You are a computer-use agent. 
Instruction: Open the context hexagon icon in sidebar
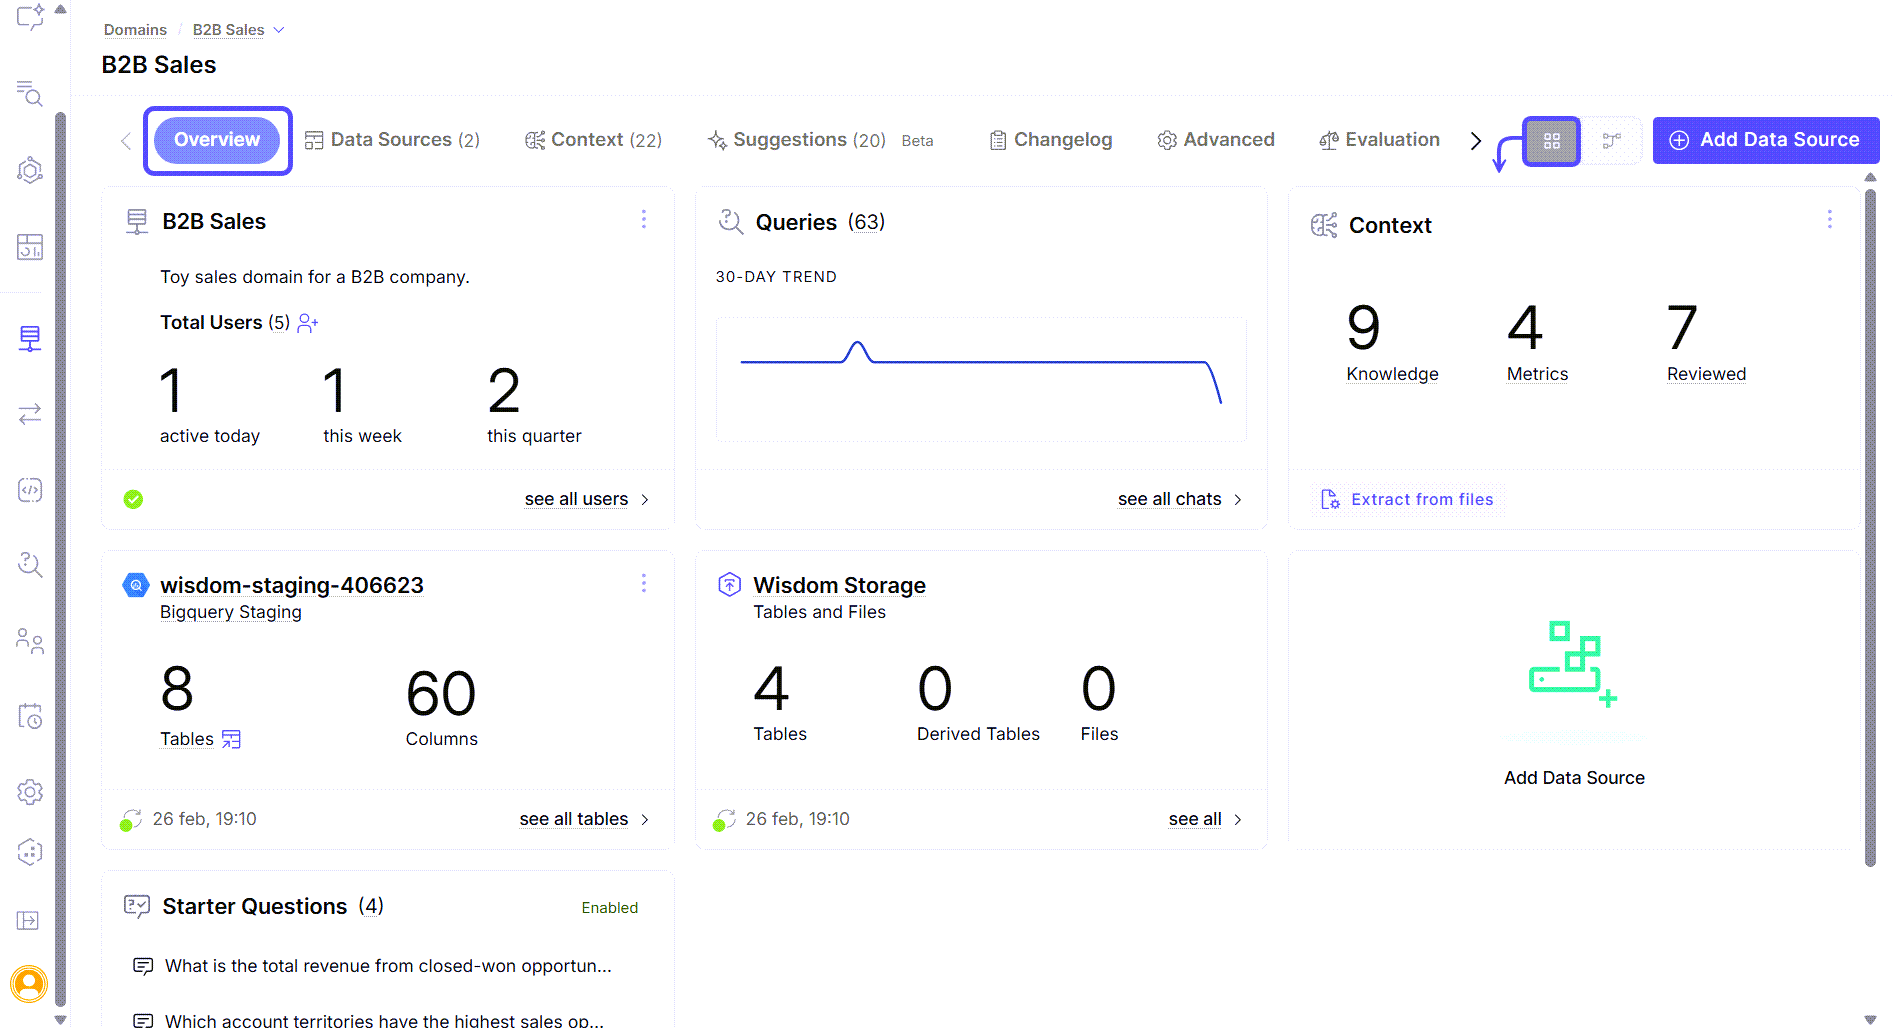tap(30, 170)
